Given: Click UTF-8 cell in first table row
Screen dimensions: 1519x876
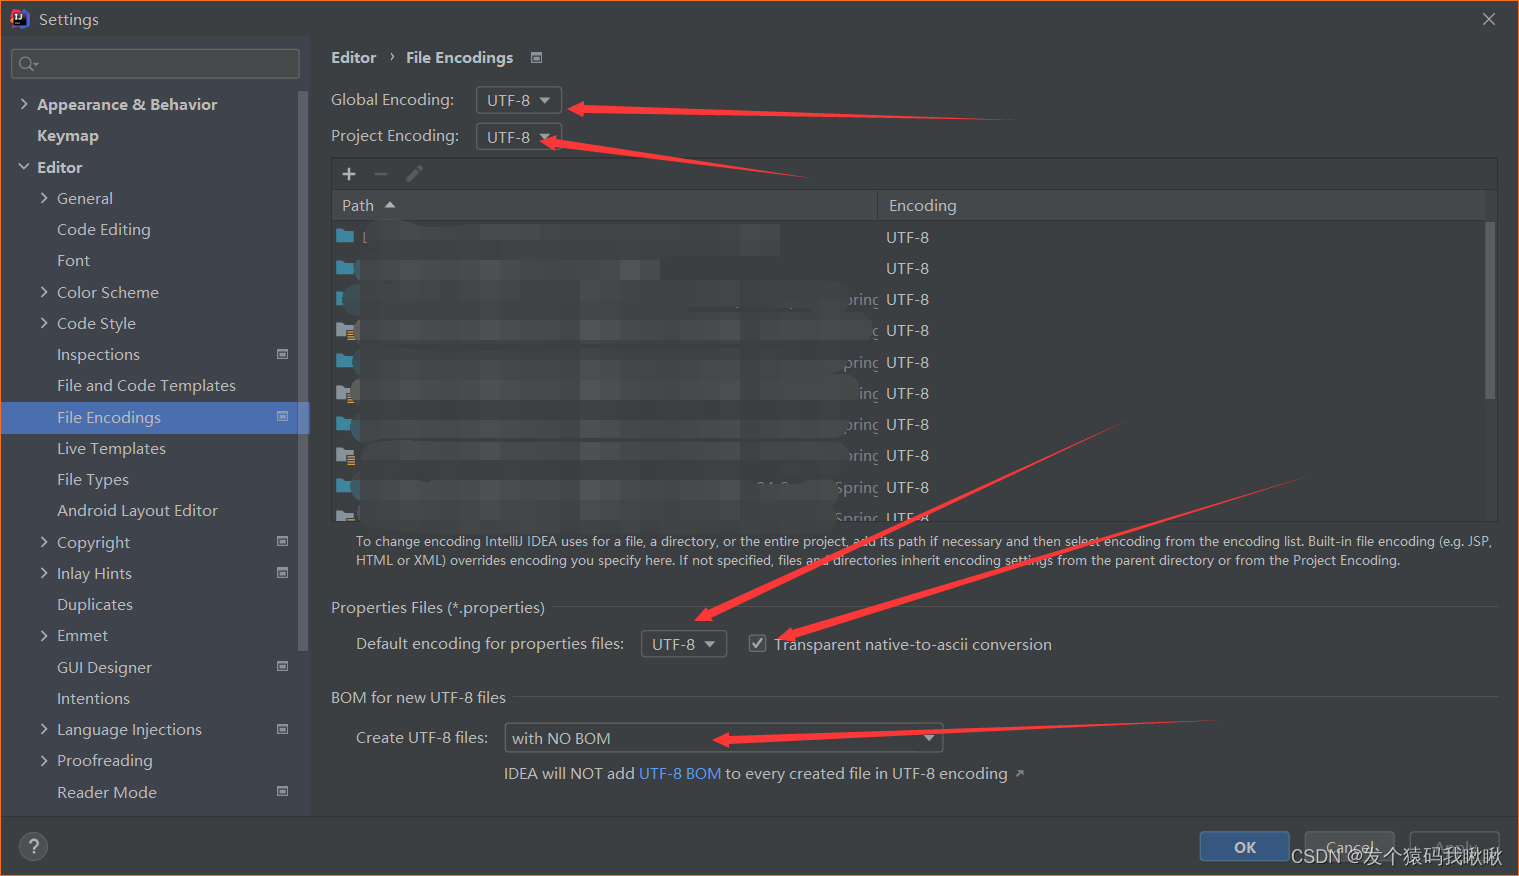Looking at the screenshot, I should click(907, 237).
